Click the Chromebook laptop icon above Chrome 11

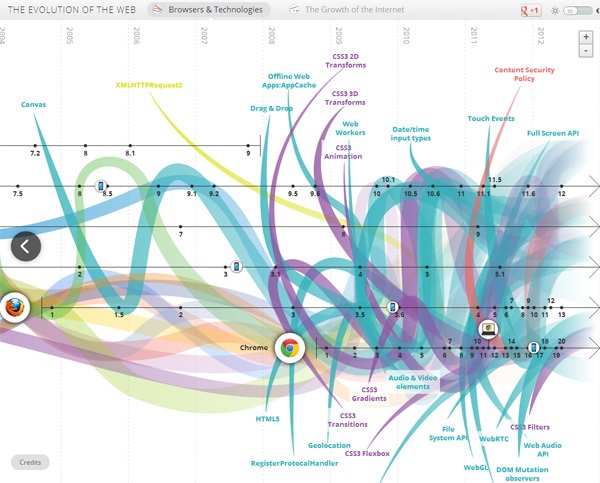click(488, 328)
